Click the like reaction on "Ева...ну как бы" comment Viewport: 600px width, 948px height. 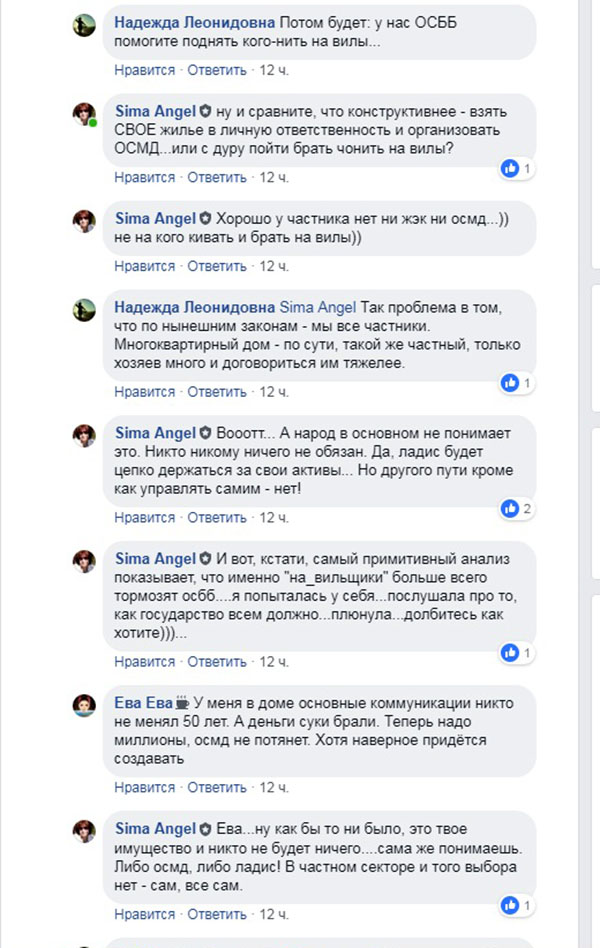(510, 904)
